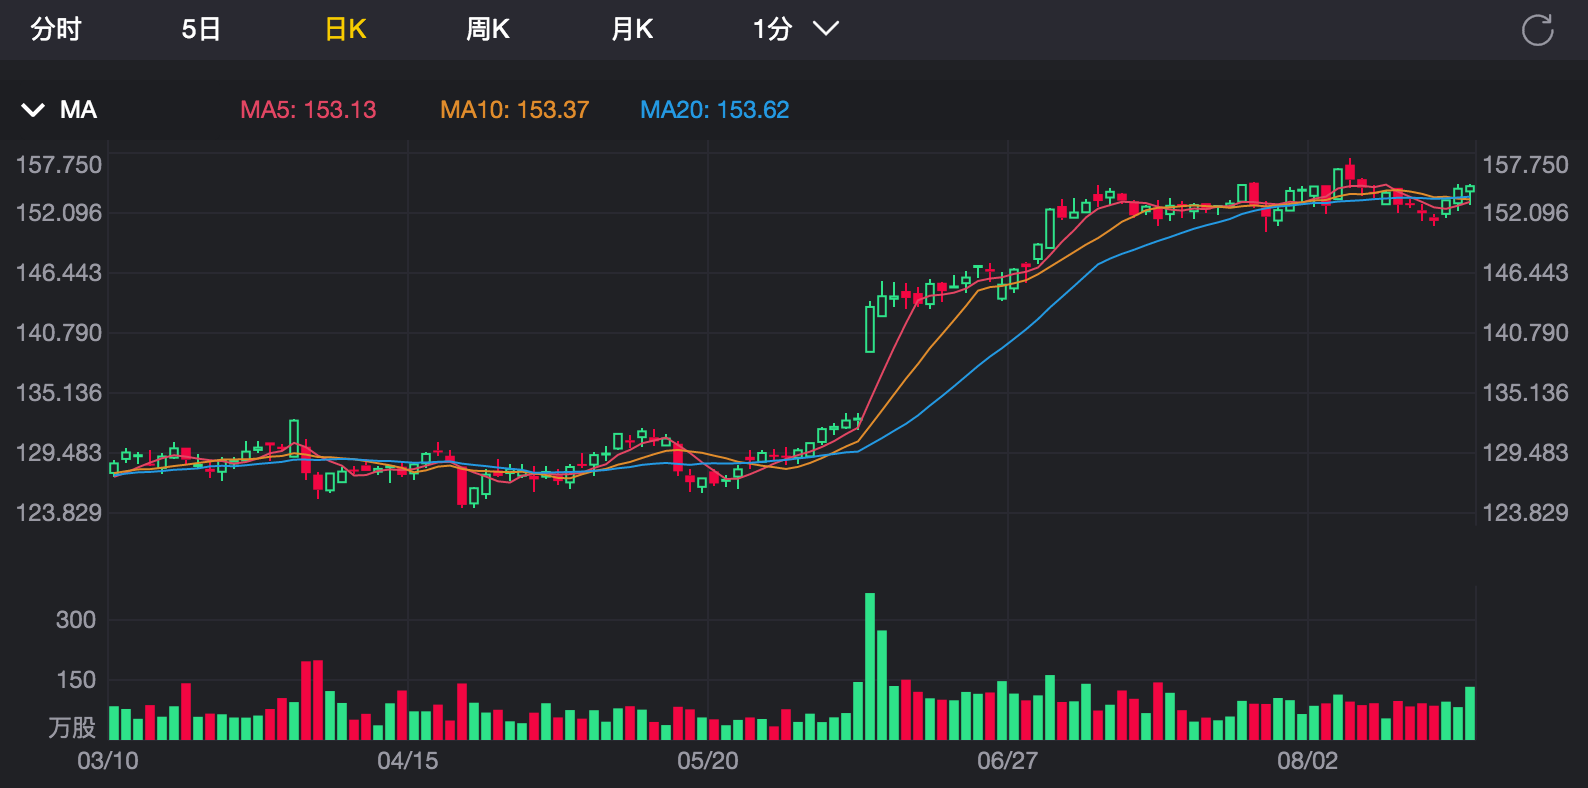1588x788 pixels.
Task: Click the orange MA10: 153.37 legend
Action: 514,110
